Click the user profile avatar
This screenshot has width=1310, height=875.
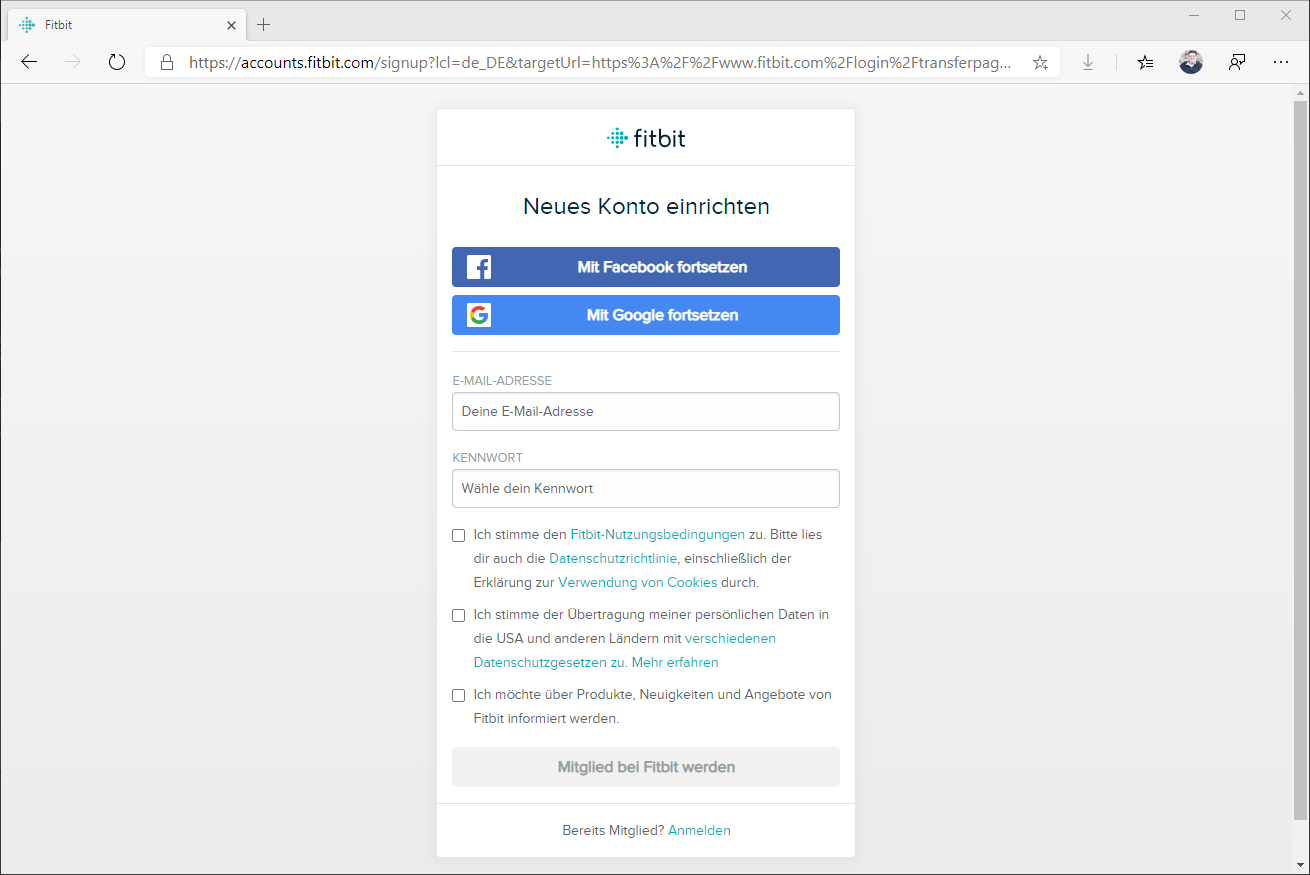[1190, 62]
